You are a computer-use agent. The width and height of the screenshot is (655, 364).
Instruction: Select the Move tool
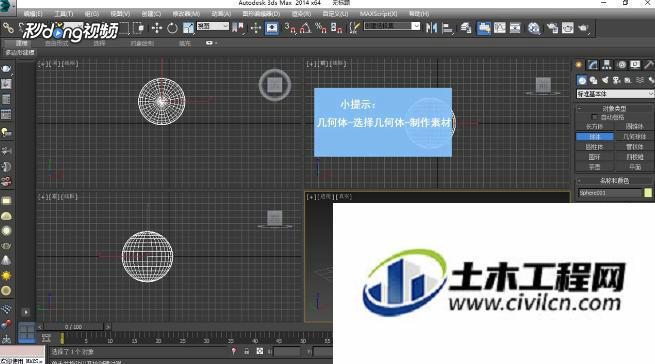click(157, 28)
